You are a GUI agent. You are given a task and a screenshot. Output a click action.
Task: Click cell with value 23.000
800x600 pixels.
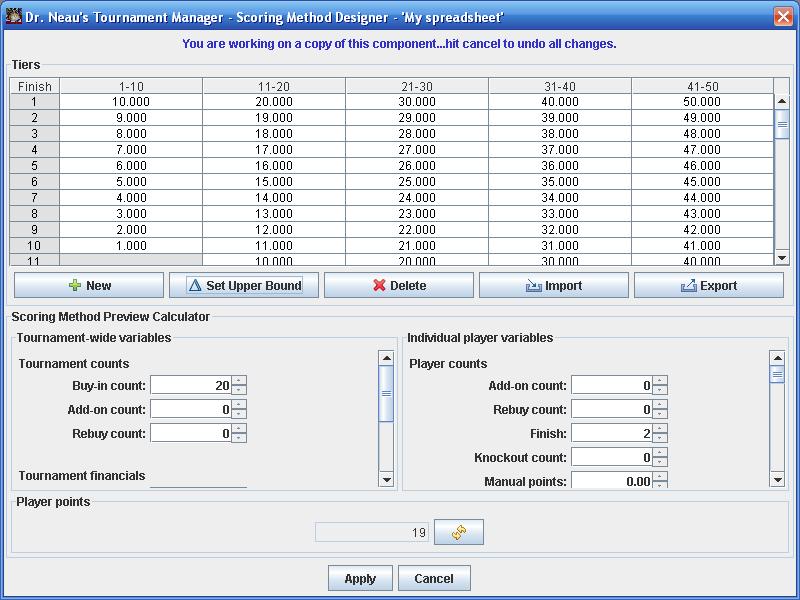coord(417,213)
